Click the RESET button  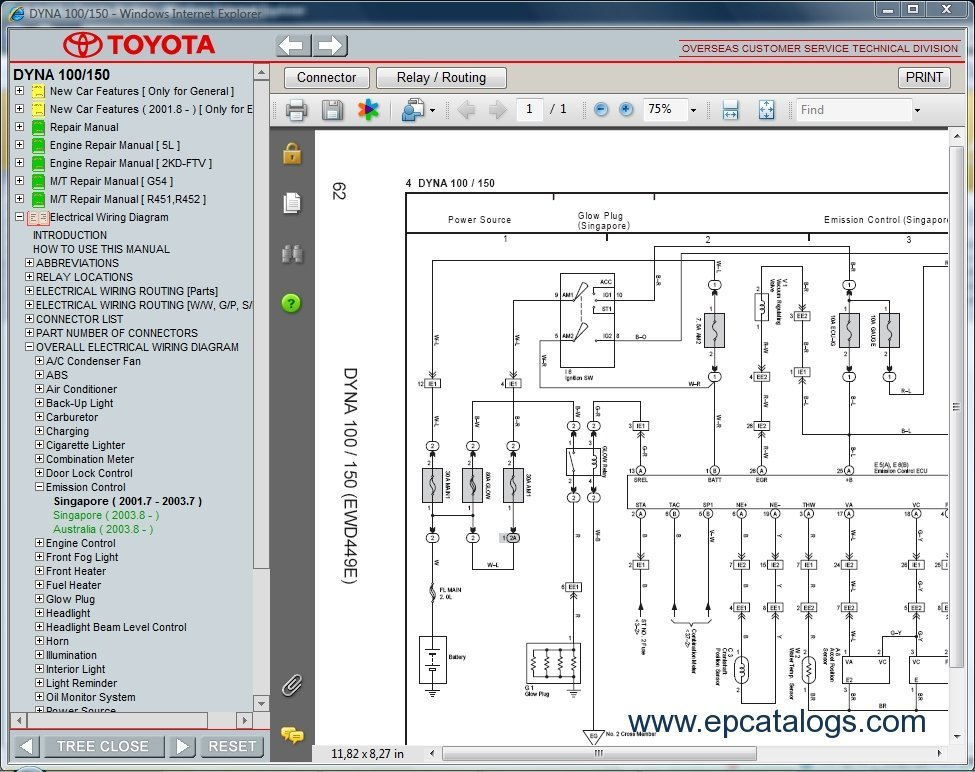232,746
